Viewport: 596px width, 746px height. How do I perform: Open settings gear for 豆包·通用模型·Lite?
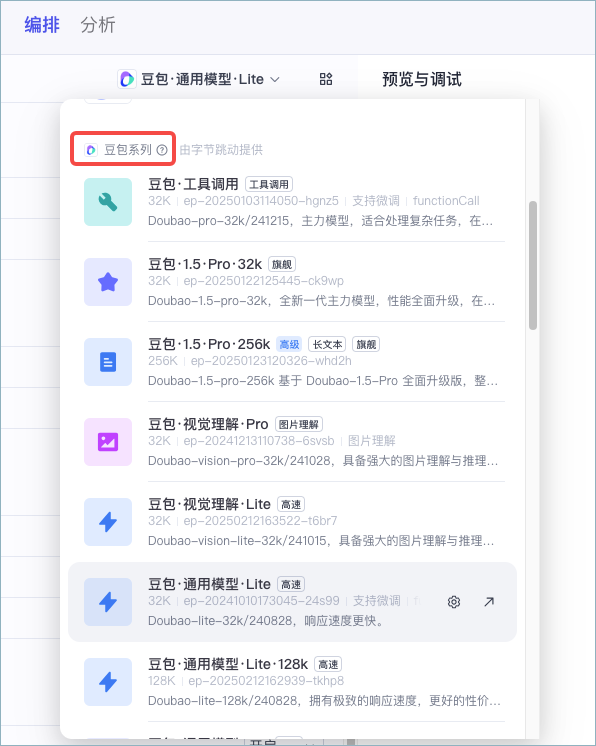point(454,602)
